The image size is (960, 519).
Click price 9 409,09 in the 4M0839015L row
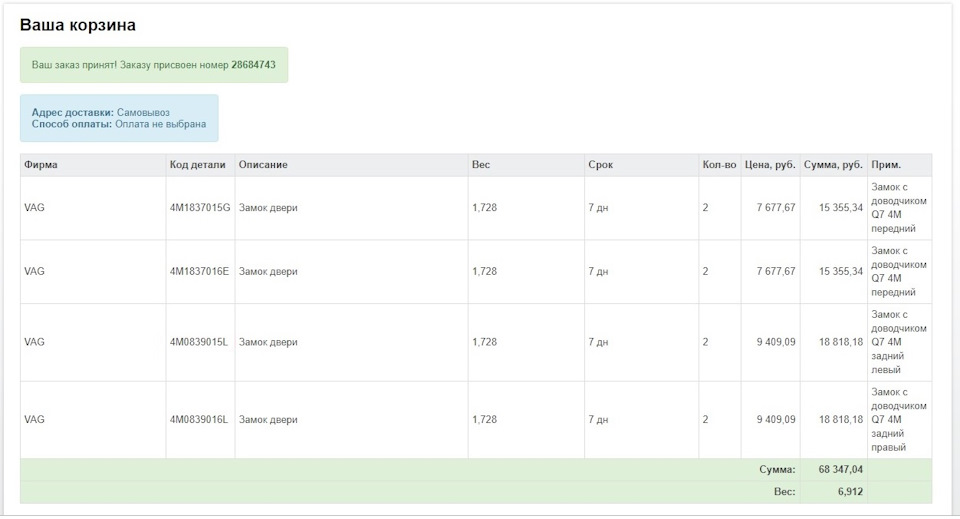776,342
